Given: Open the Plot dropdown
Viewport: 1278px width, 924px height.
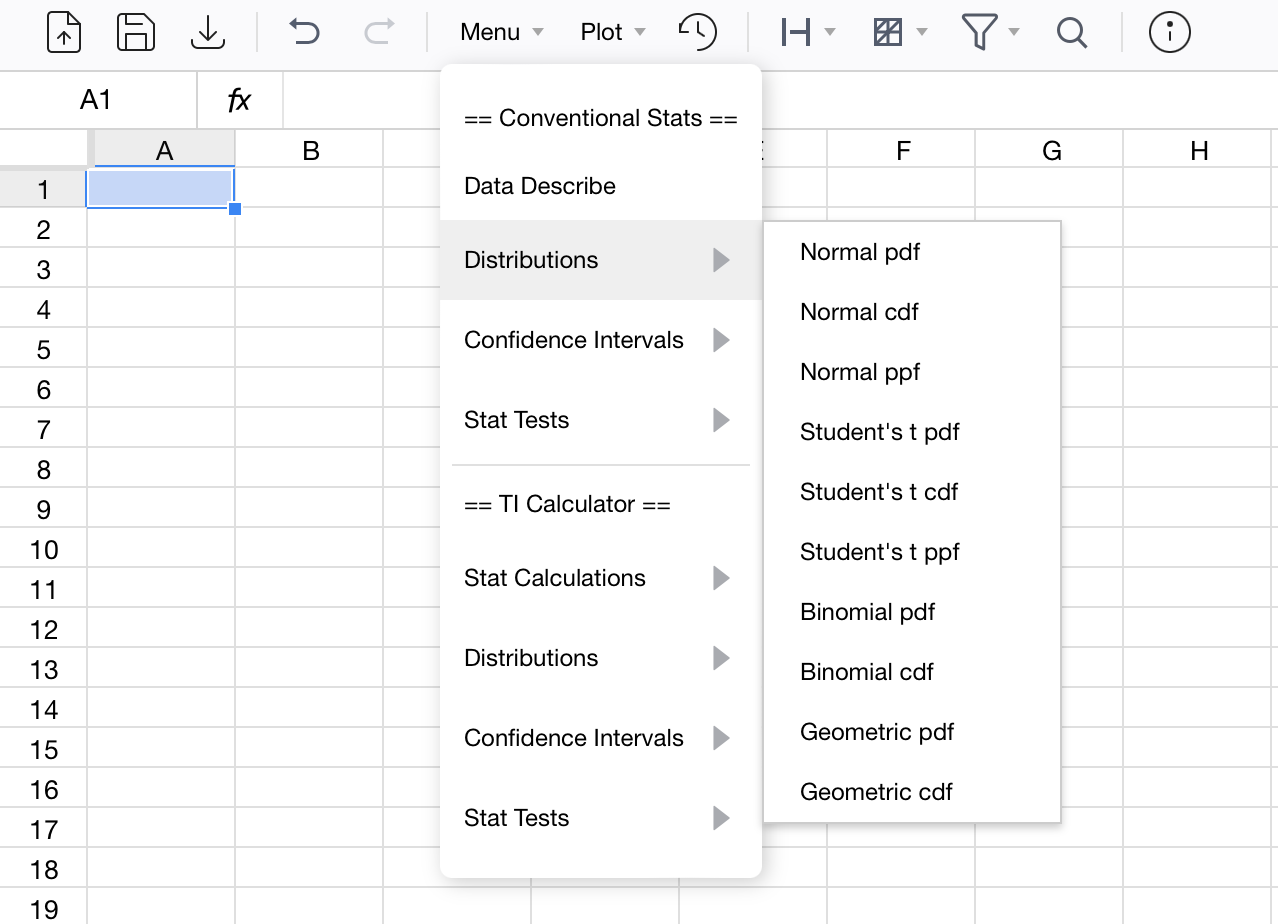Looking at the screenshot, I should [613, 32].
